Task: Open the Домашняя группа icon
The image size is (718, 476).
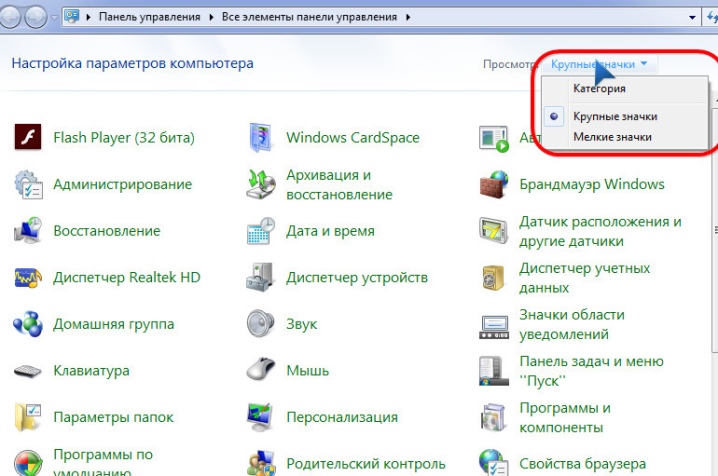Action: 28,324
